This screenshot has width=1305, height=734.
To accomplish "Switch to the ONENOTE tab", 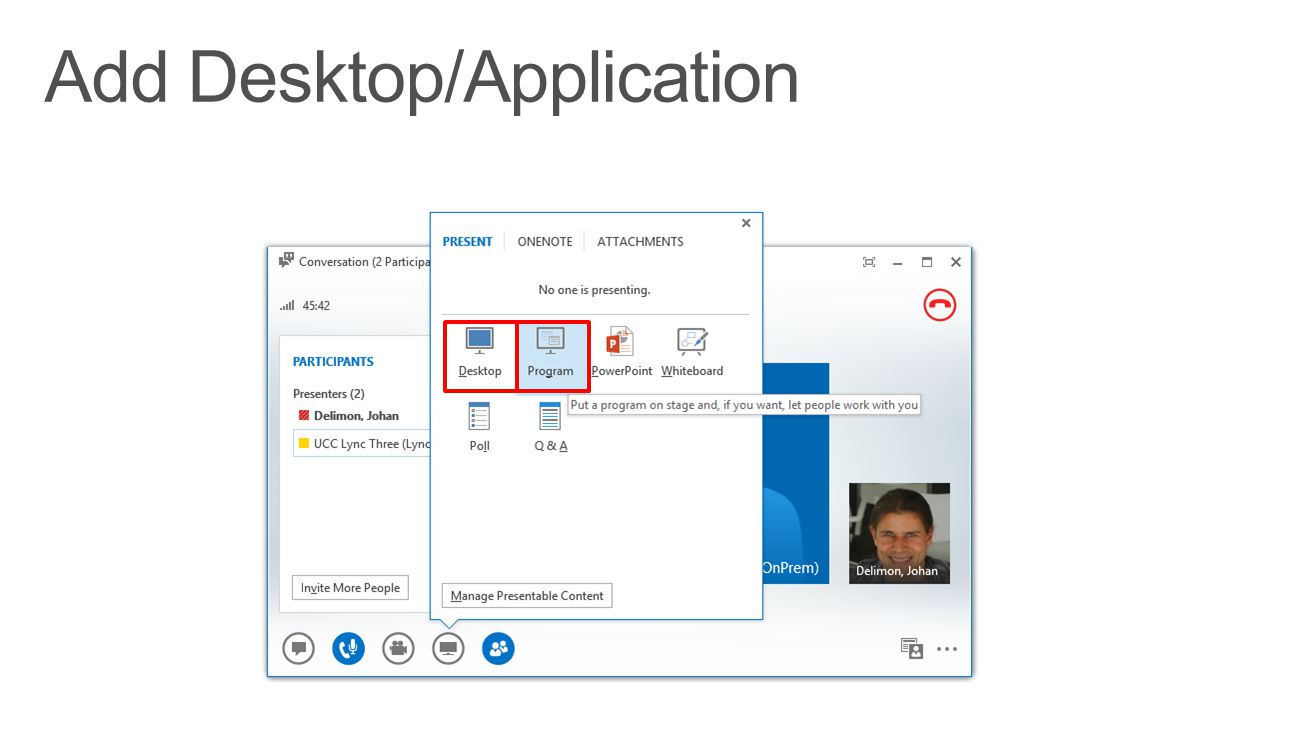I will [x=545, y=241].
